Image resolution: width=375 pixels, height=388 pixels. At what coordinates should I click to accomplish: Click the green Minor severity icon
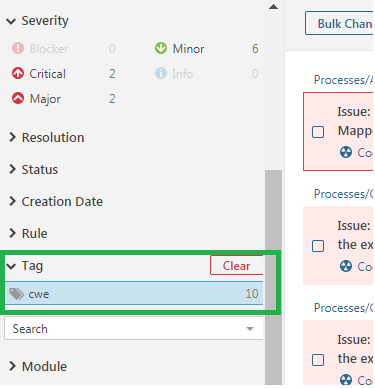coord(161,48)
